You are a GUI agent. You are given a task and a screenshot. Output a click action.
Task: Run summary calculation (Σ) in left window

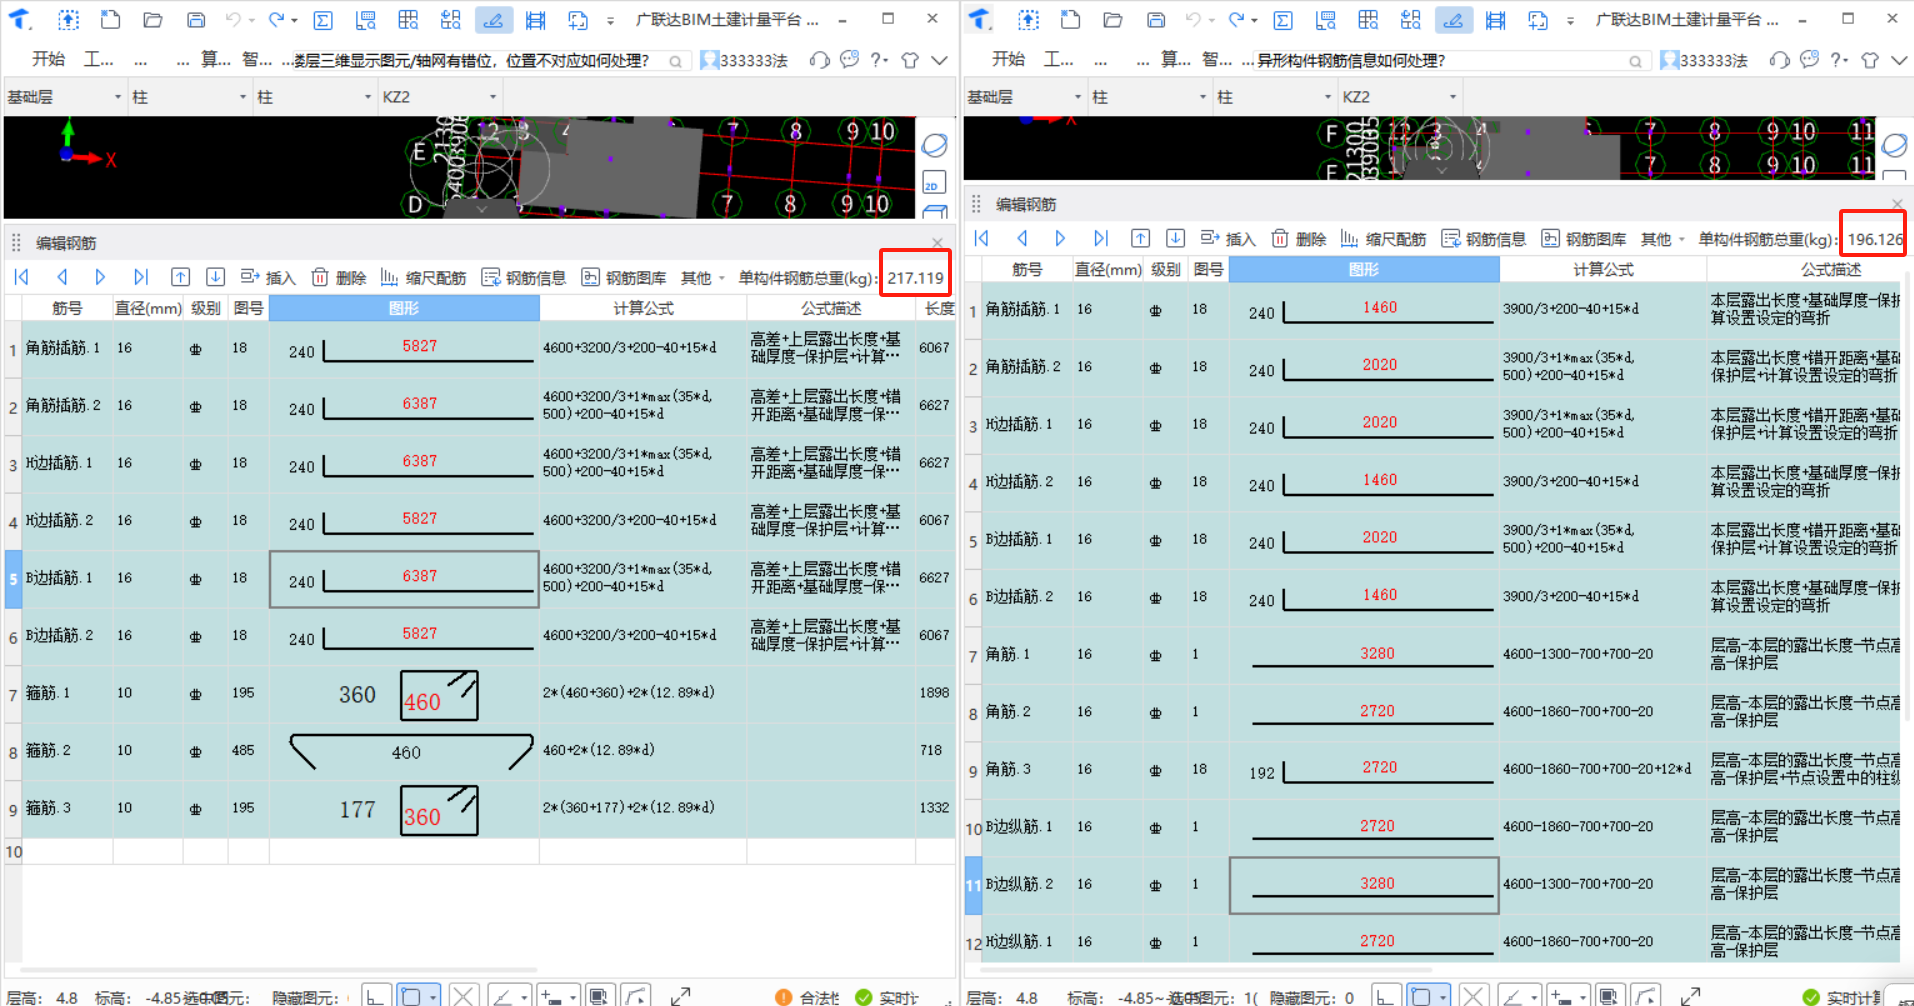coord(323,19)
